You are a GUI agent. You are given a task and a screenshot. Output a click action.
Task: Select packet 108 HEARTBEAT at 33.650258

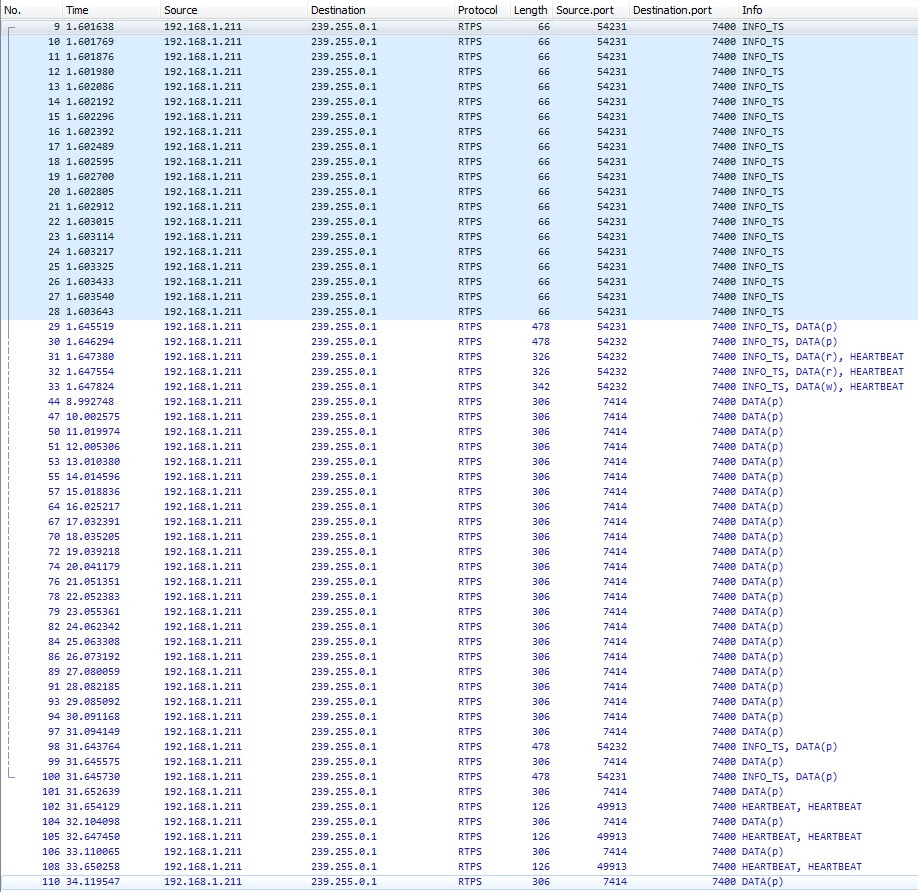(x=459, y=867)
